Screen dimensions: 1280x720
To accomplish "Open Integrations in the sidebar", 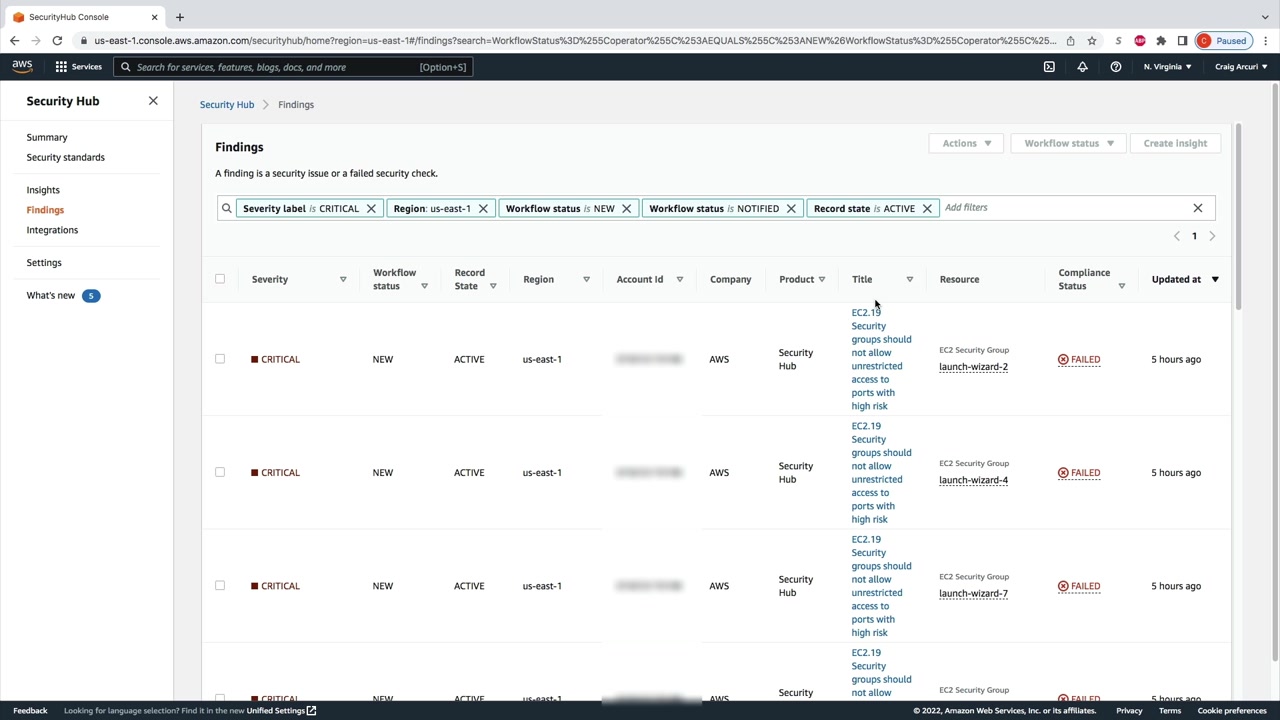I will tap(52, 230).
